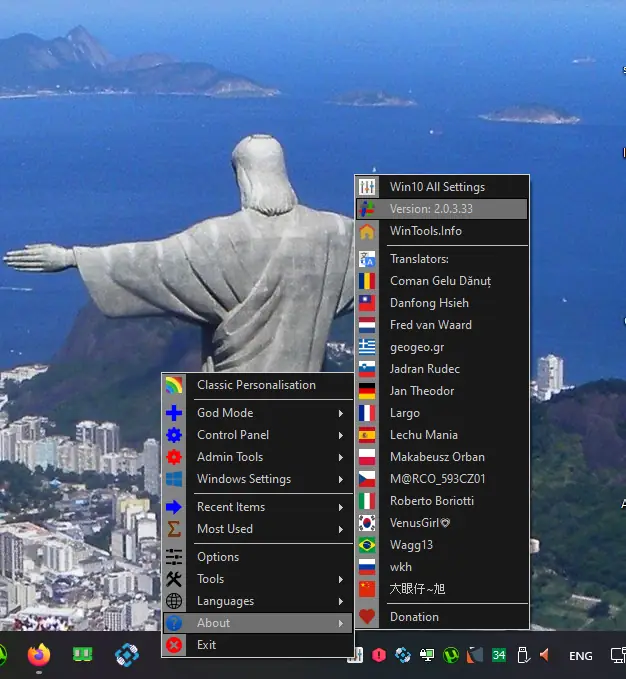This screenshot has width=626, height=679.
Task: Expand the About submenu arrow
Action: point(341,624)
